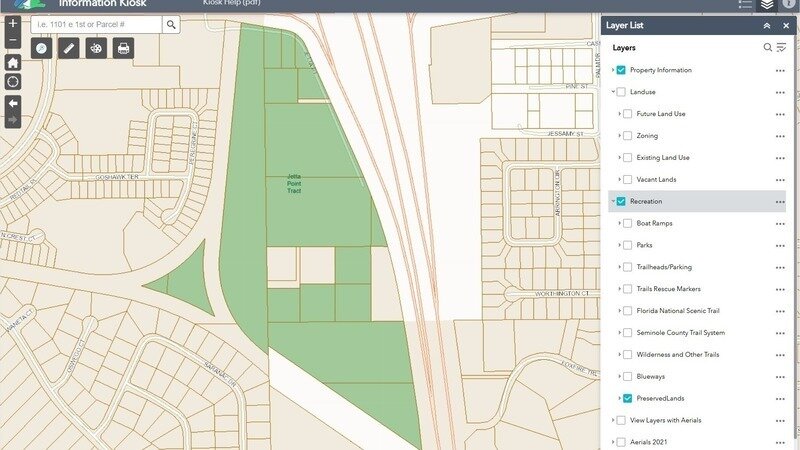Open the Legend widget in header
The image size is (800, 450).
[x=744, y=5]
